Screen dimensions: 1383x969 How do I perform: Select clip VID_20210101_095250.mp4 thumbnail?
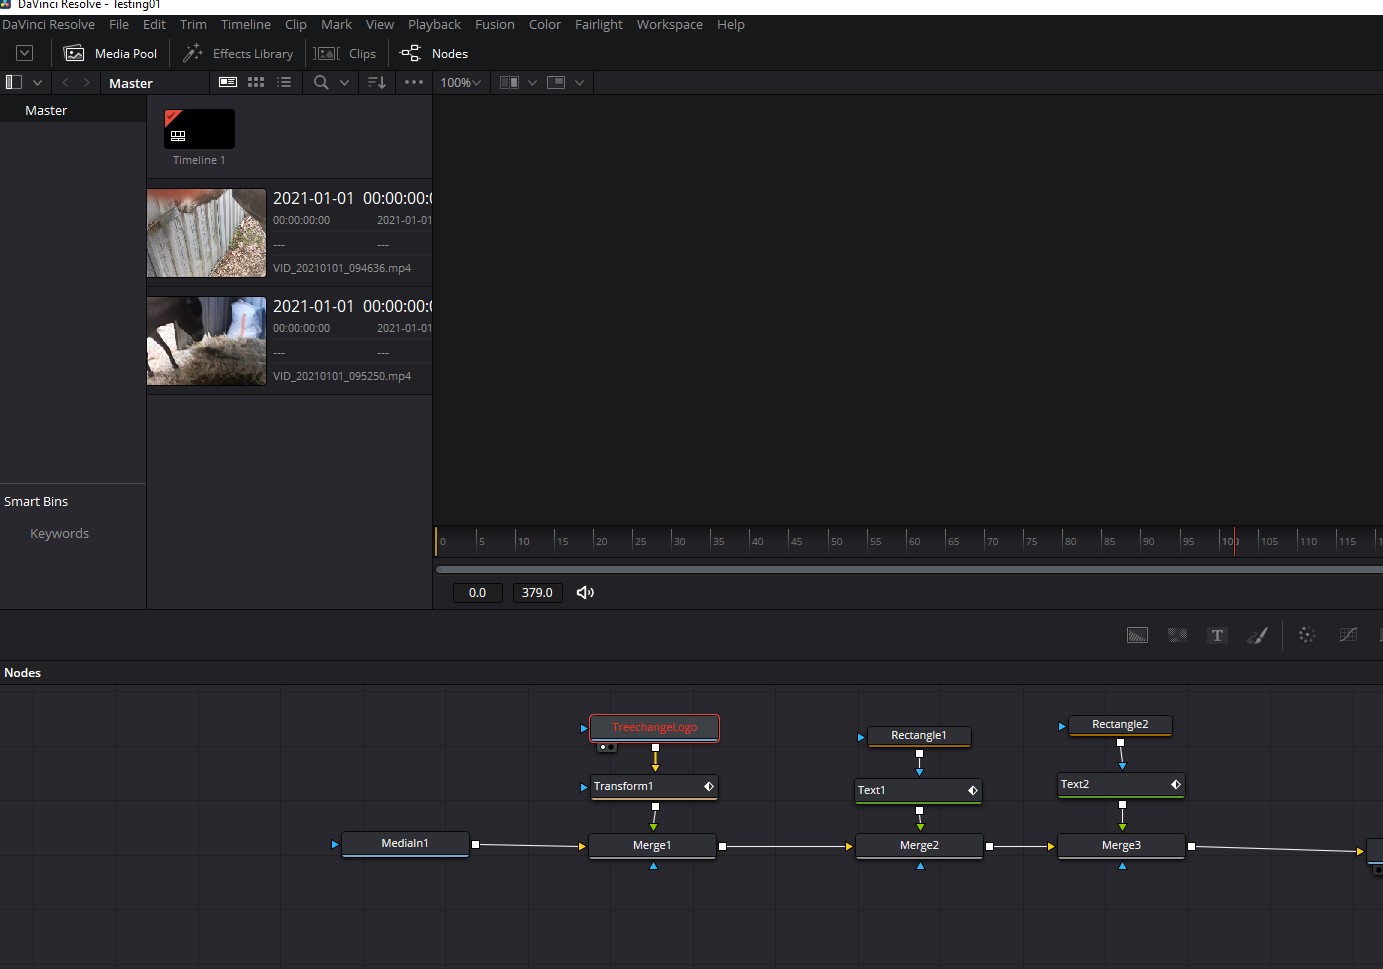click(206, 341)
